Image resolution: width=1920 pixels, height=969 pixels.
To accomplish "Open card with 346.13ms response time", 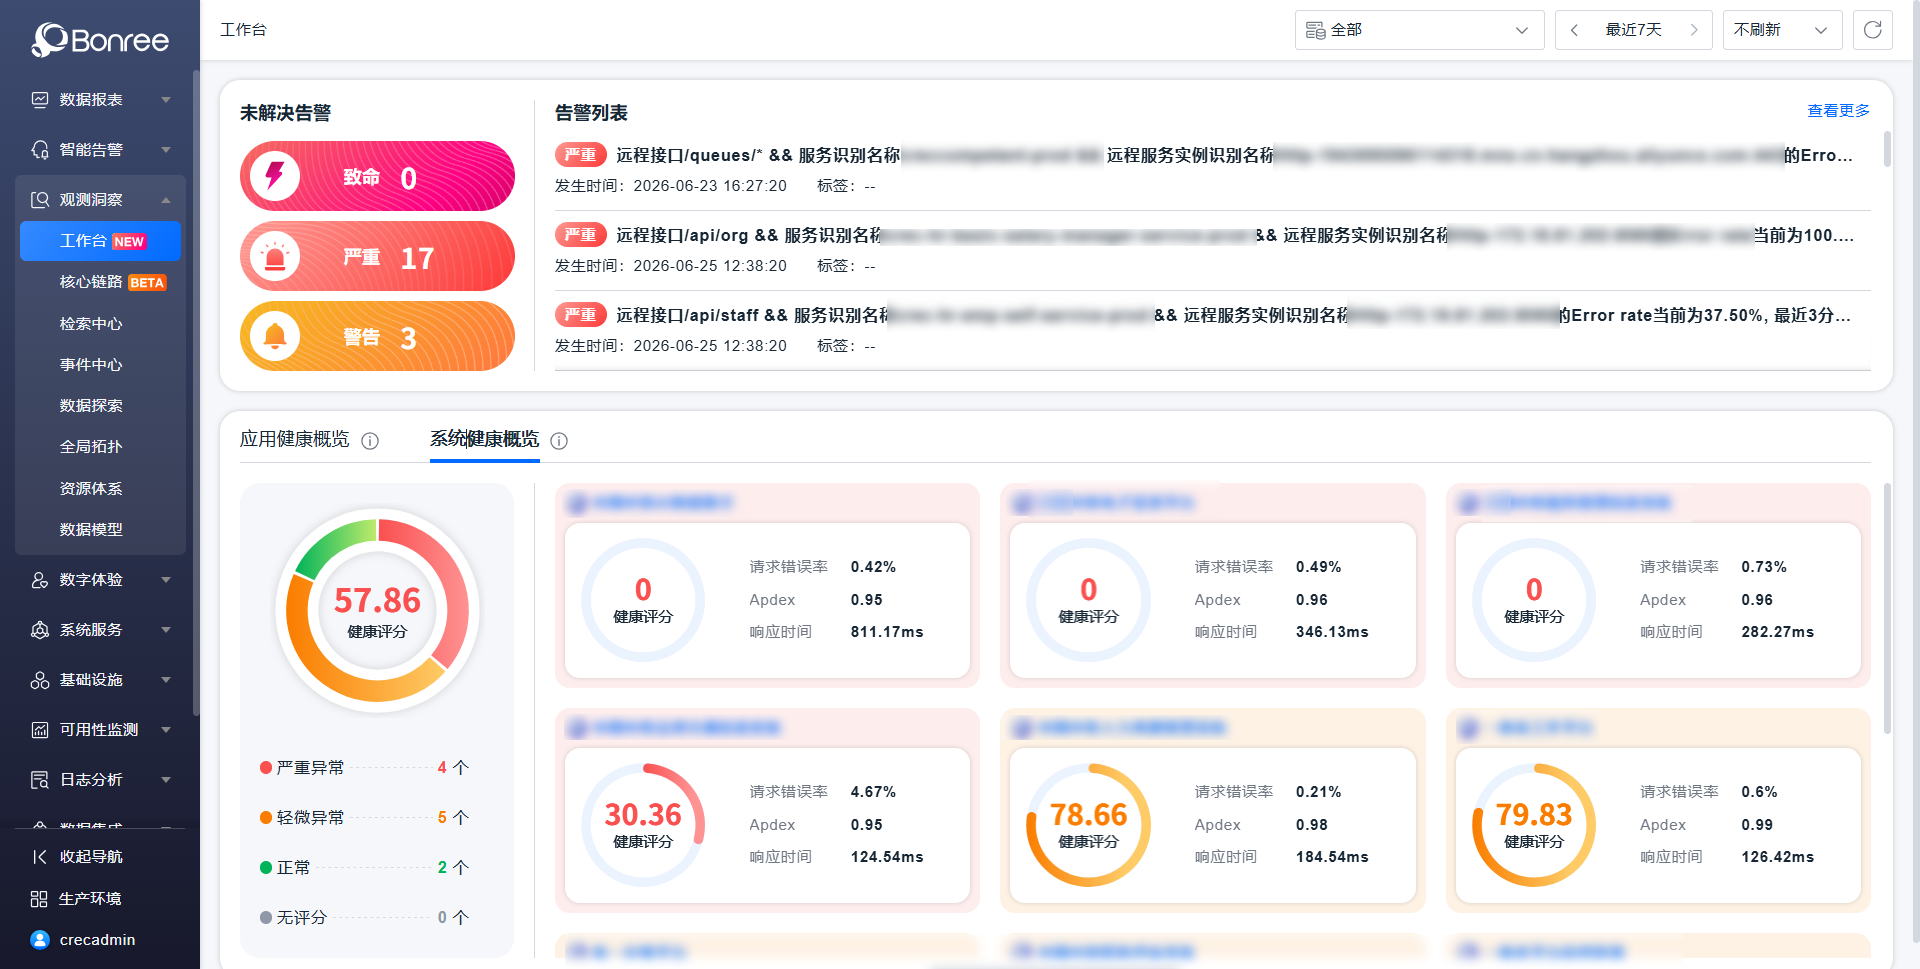I will tap(1212, 585).
